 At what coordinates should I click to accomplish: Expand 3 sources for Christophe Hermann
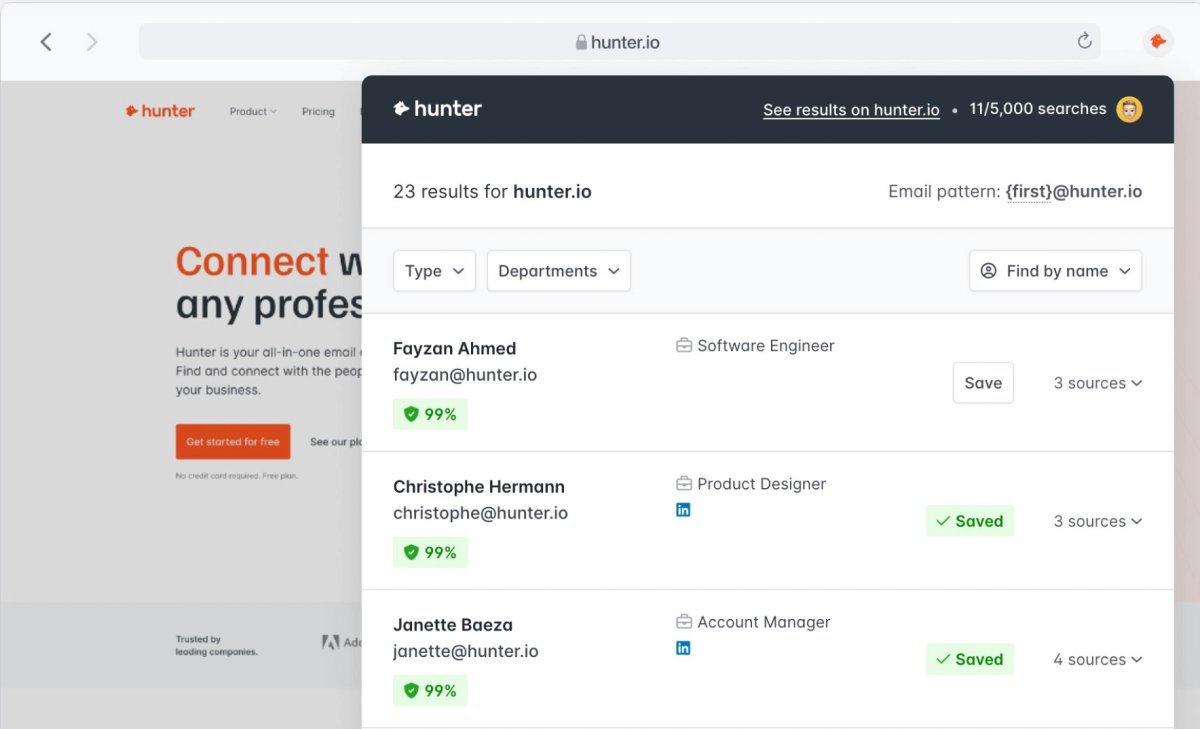(1098, 521)
